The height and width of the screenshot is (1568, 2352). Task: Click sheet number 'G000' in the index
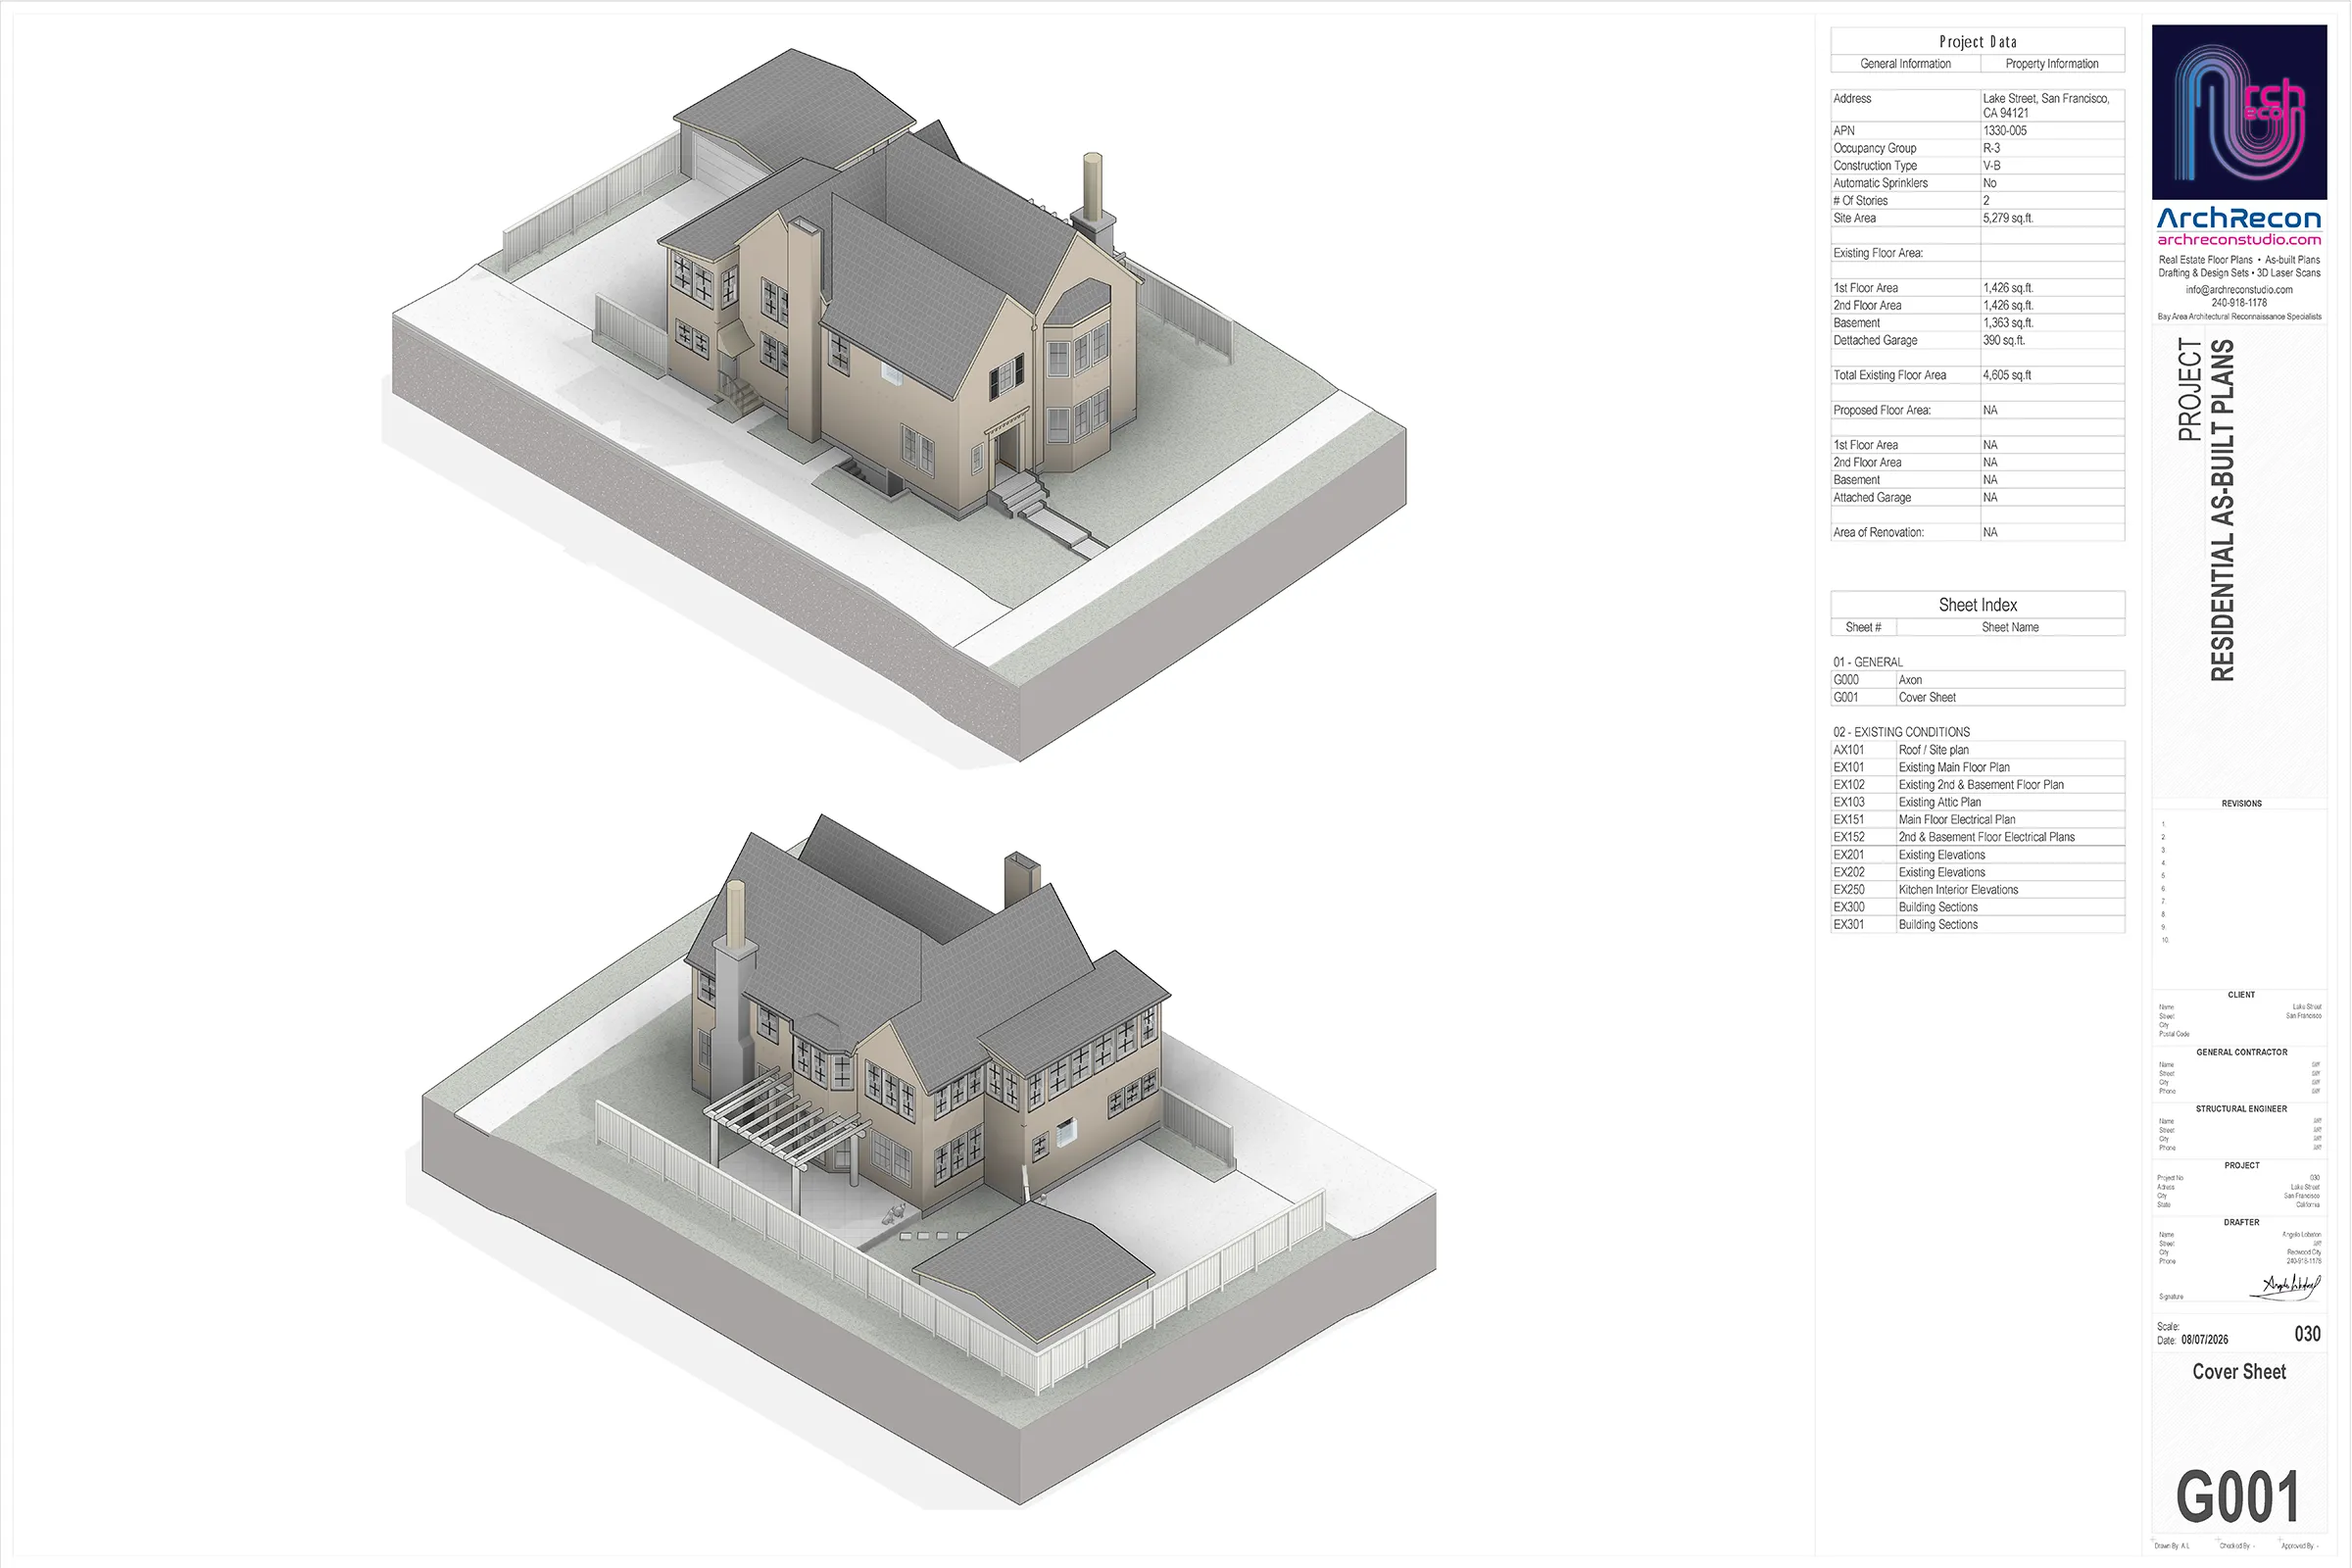1846,680
